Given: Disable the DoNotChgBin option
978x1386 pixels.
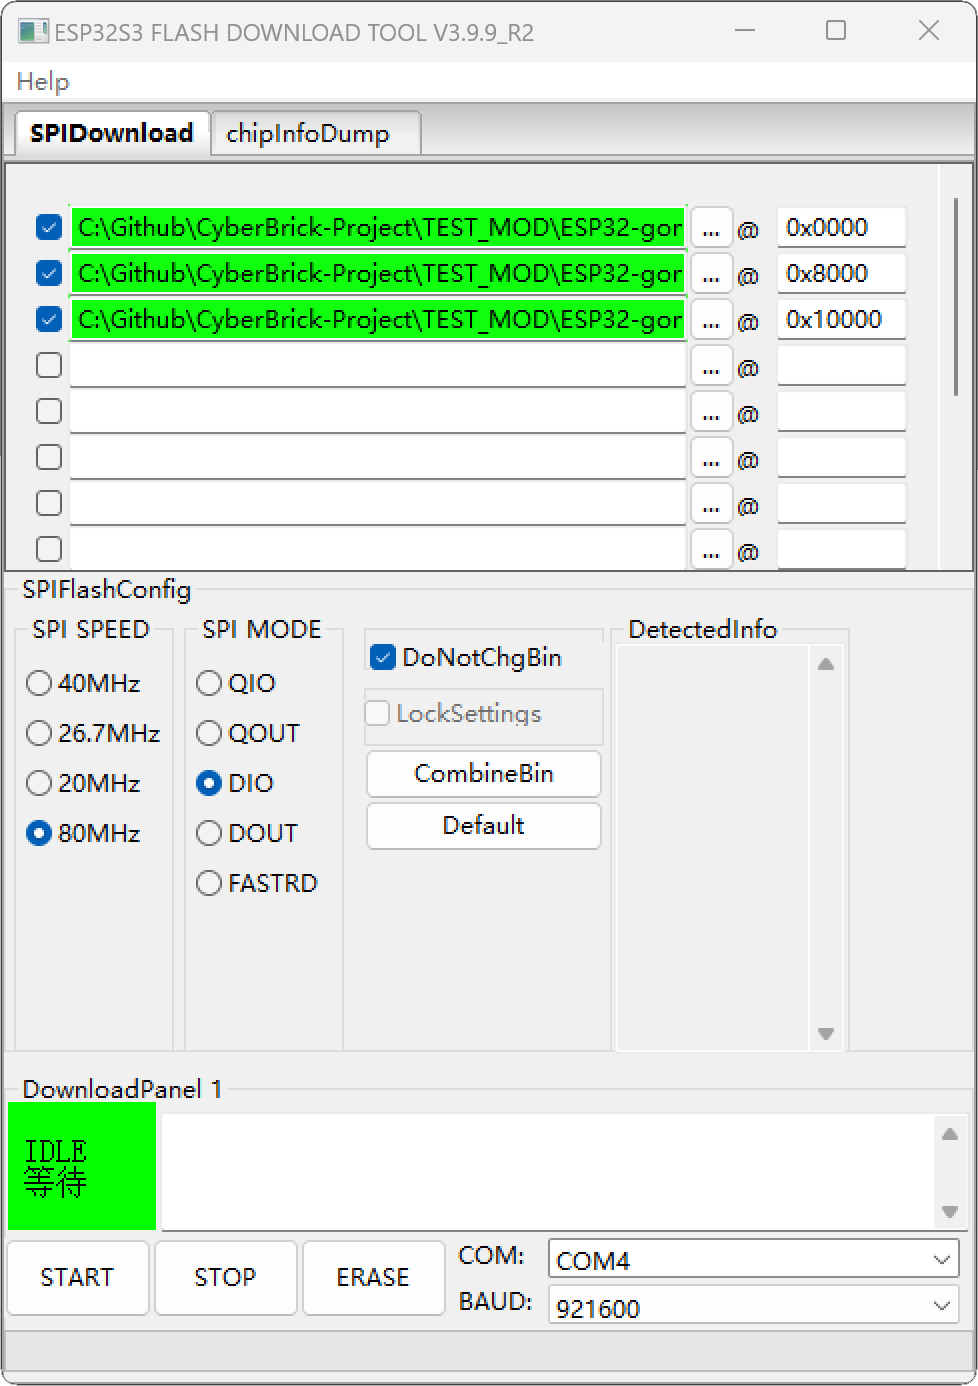Looking at the screenshot, I should click(x=381, y=656).
